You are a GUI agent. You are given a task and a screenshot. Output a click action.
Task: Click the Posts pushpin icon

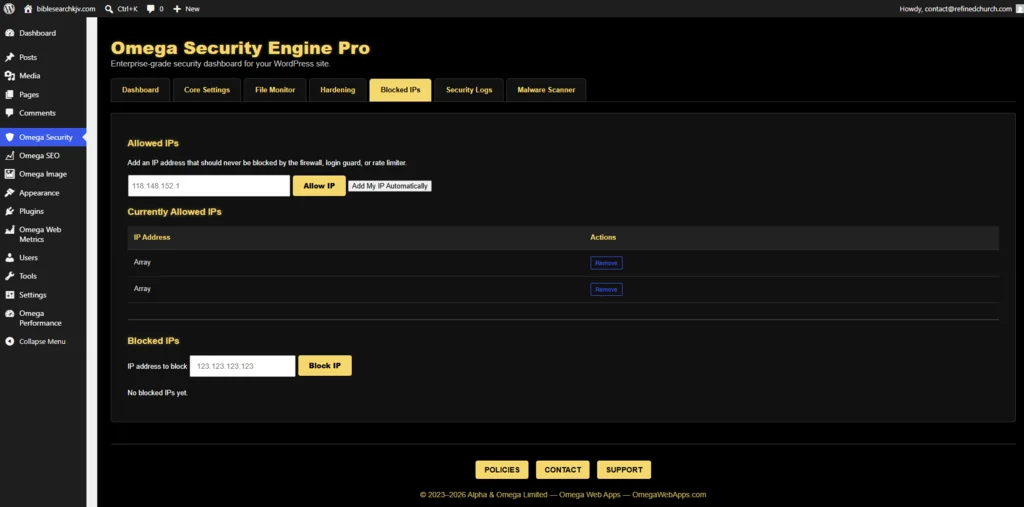pos(9,57)
